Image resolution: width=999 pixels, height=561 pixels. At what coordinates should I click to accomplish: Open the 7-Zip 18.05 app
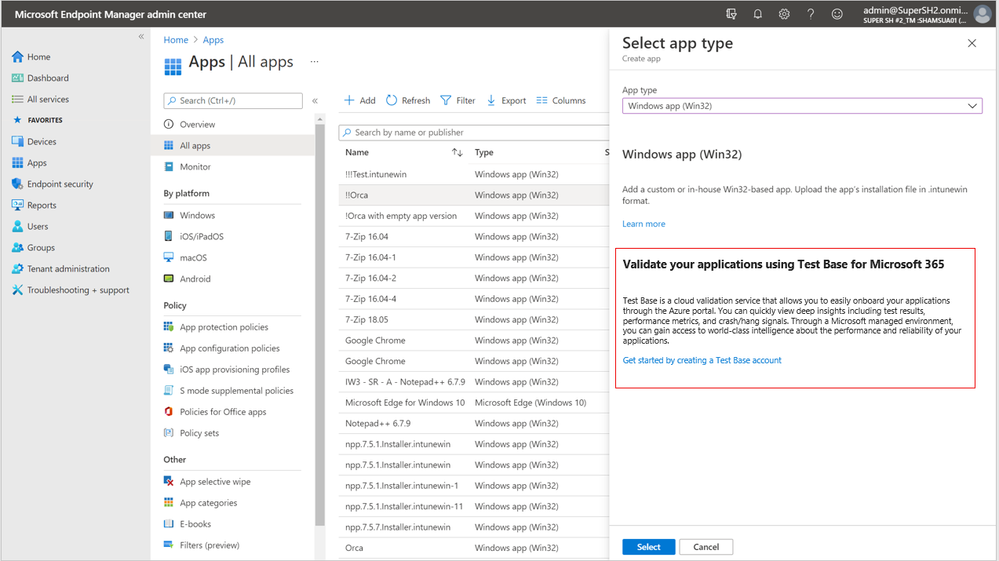pos(474,320)
